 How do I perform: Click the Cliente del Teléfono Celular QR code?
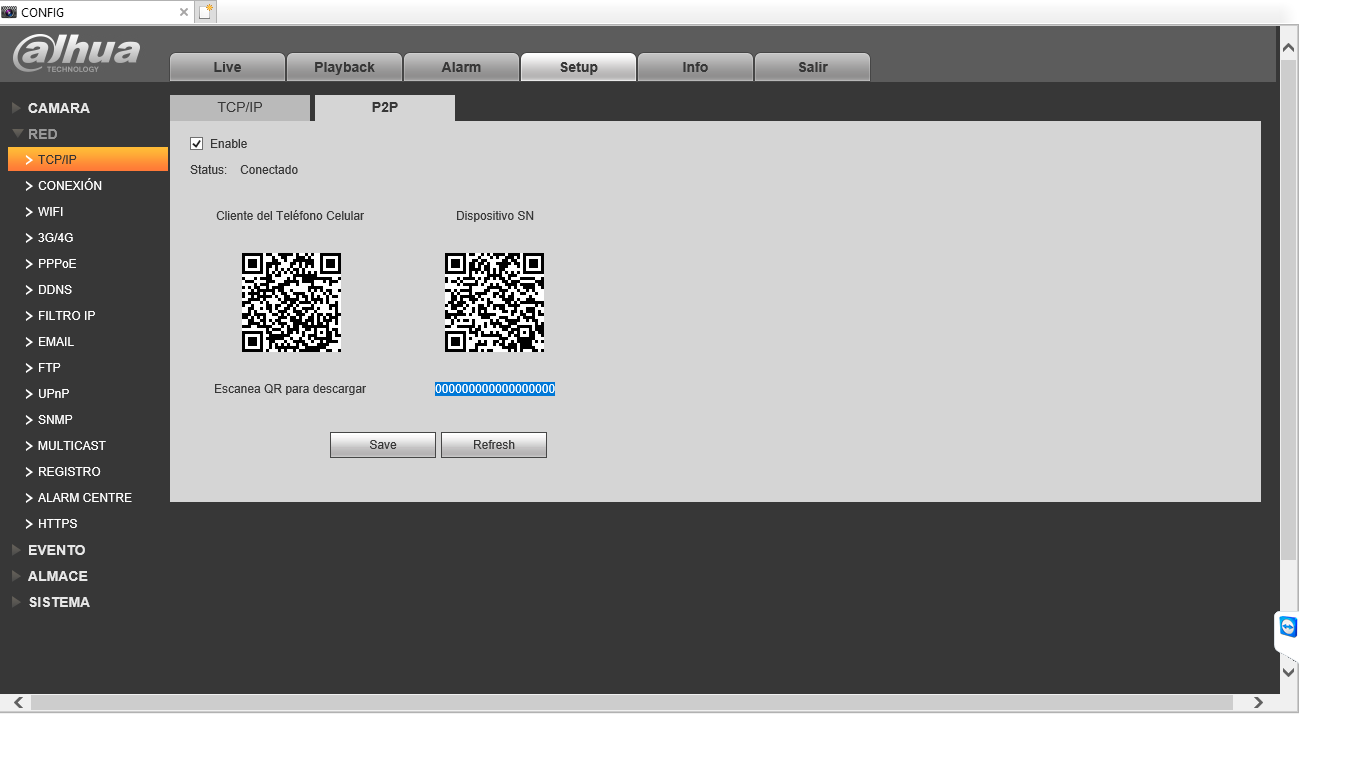(x=291, y=302)
